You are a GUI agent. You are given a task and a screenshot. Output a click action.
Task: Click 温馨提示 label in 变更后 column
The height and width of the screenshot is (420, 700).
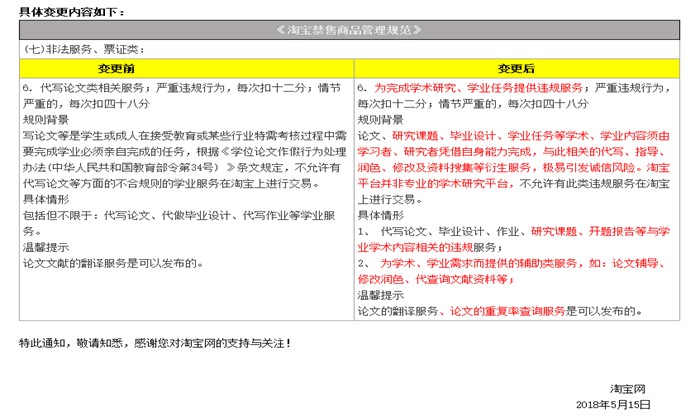(x=380, y=295)
